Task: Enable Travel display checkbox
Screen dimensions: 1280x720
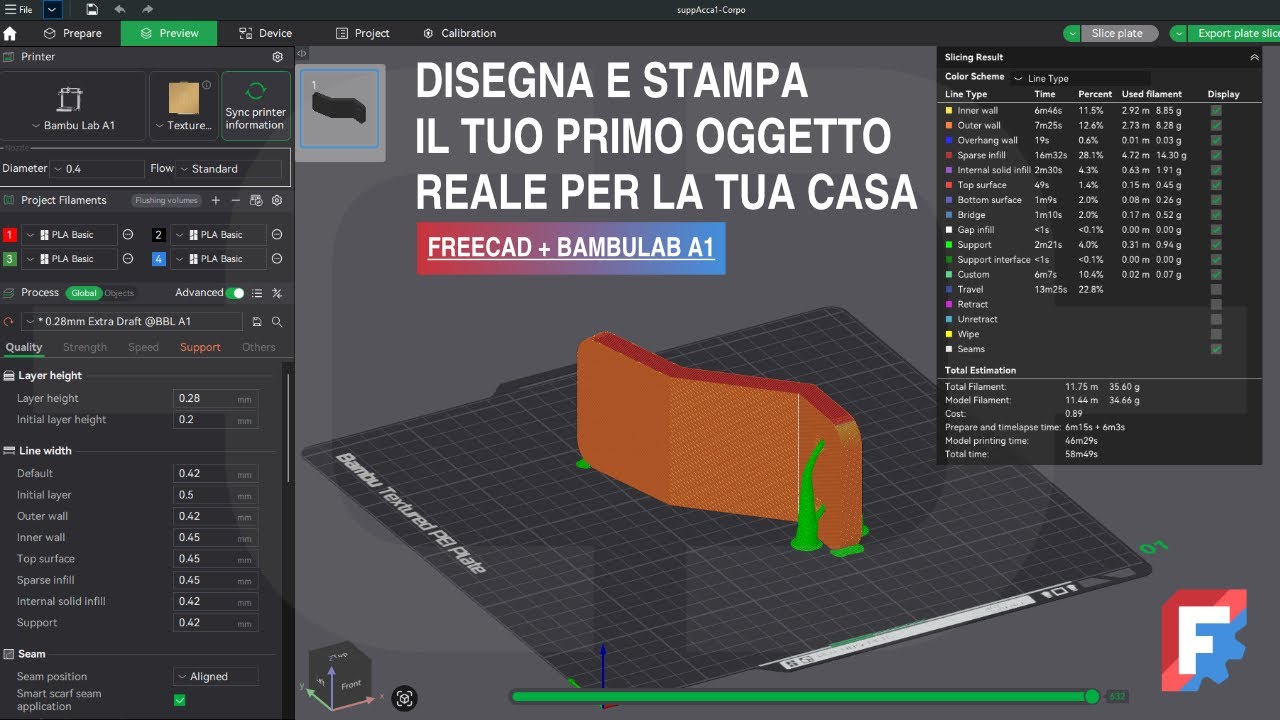Action: click(1216, 290)
